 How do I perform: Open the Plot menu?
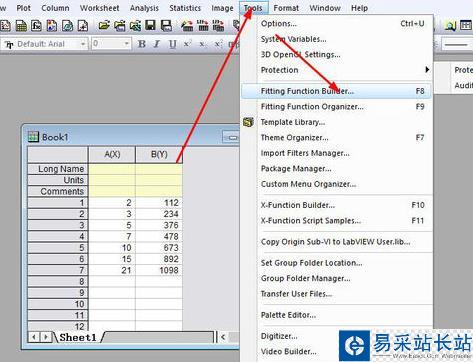point(23,8)
